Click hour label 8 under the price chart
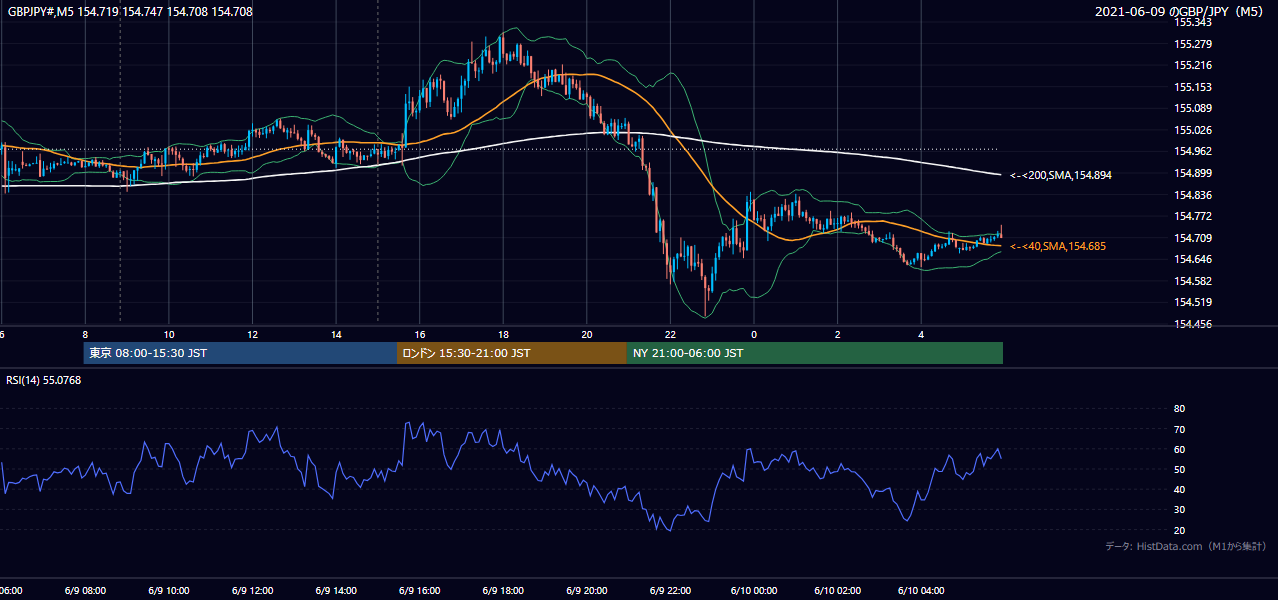 85,334
